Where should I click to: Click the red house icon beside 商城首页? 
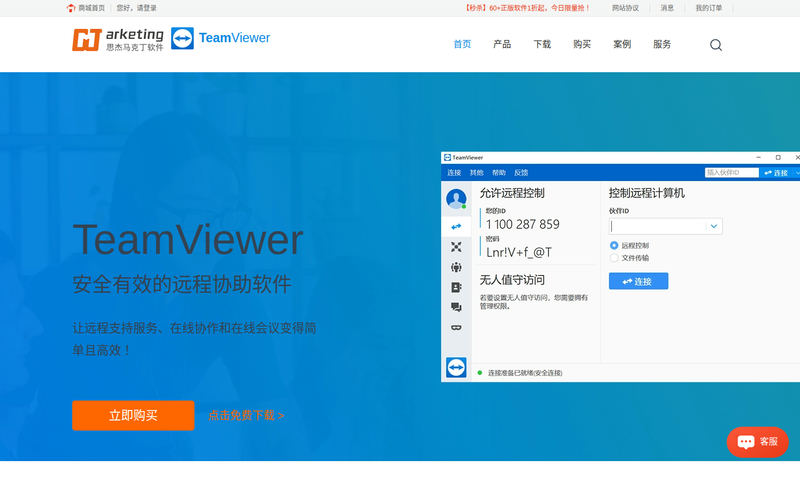point(71,8)
